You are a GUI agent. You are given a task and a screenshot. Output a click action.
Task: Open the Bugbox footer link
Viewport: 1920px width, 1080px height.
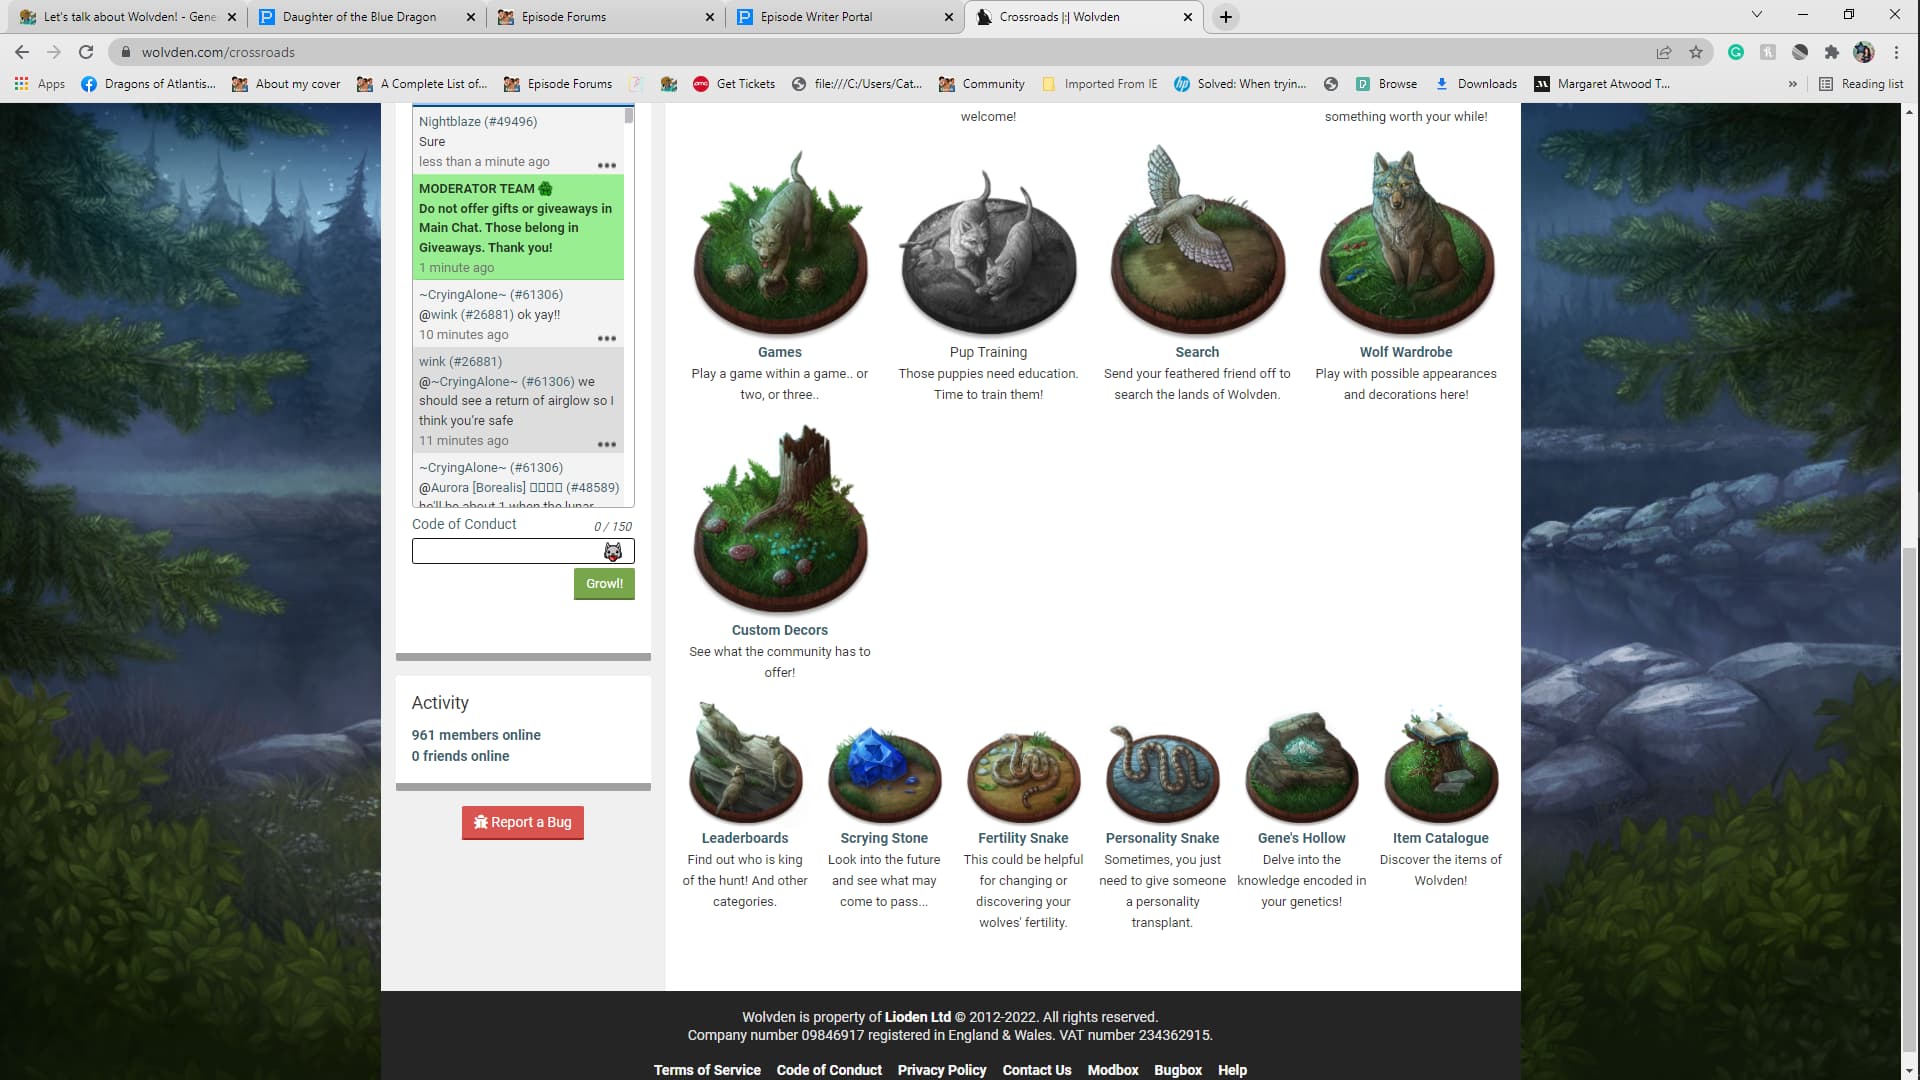coord(1178,1070)
